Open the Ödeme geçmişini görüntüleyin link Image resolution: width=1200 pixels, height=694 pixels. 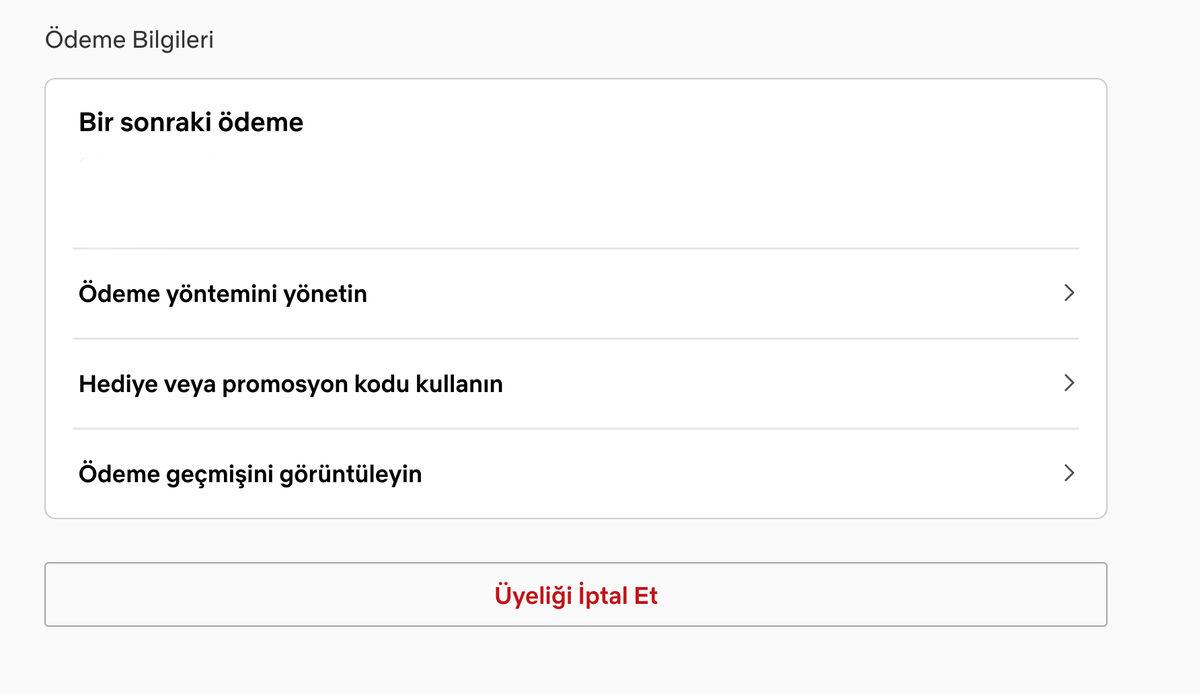point(250,474)
